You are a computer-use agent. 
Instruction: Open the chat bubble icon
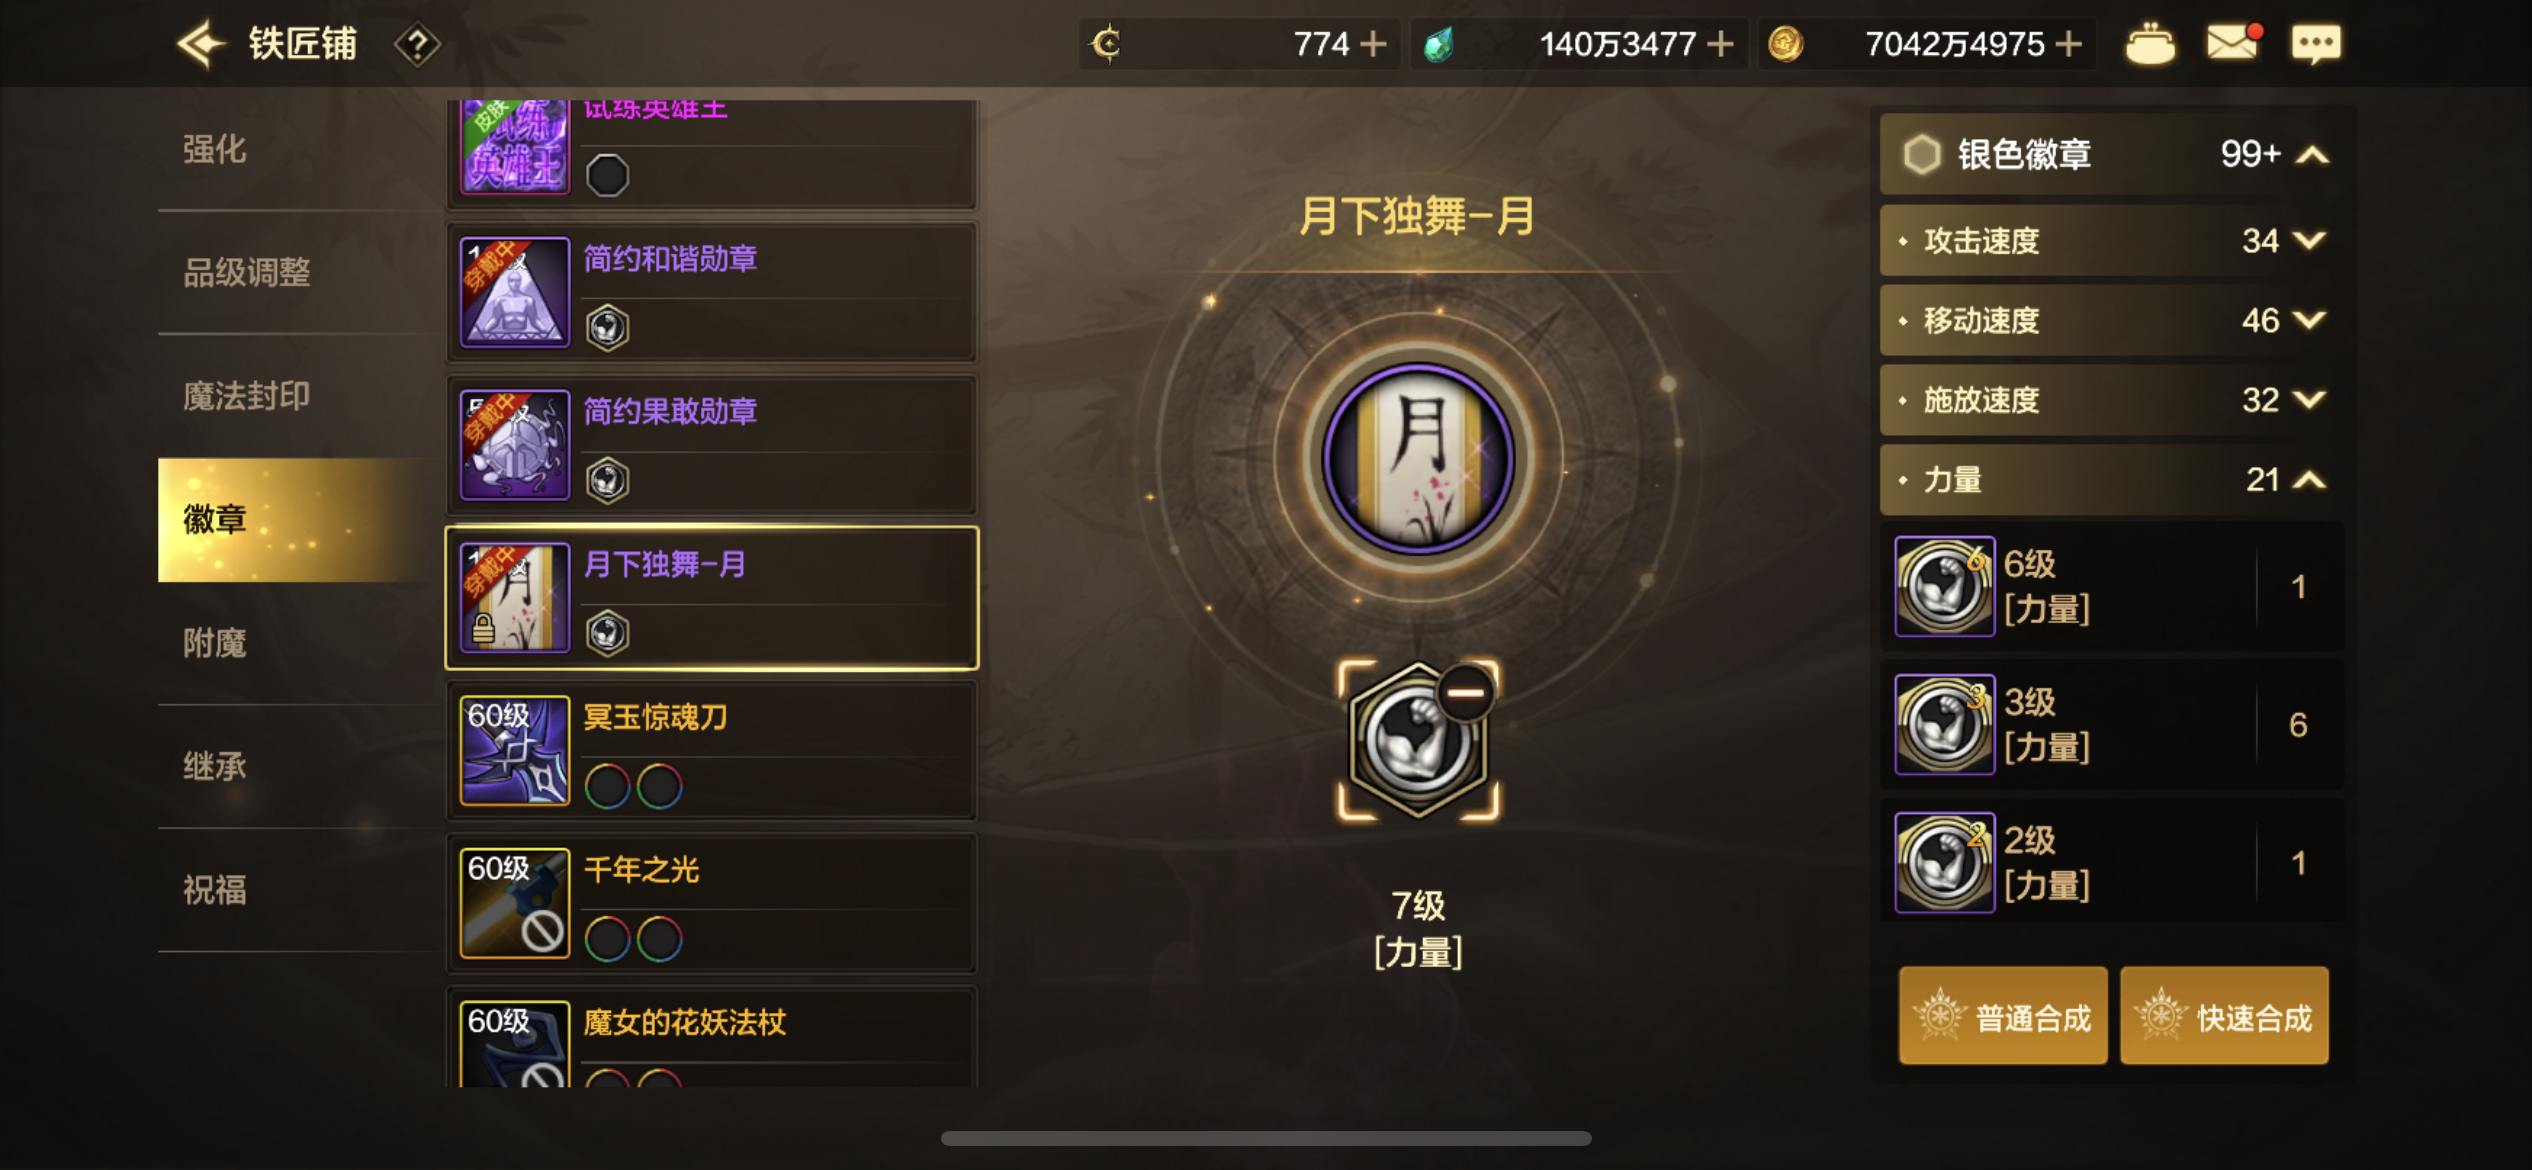2315,45
